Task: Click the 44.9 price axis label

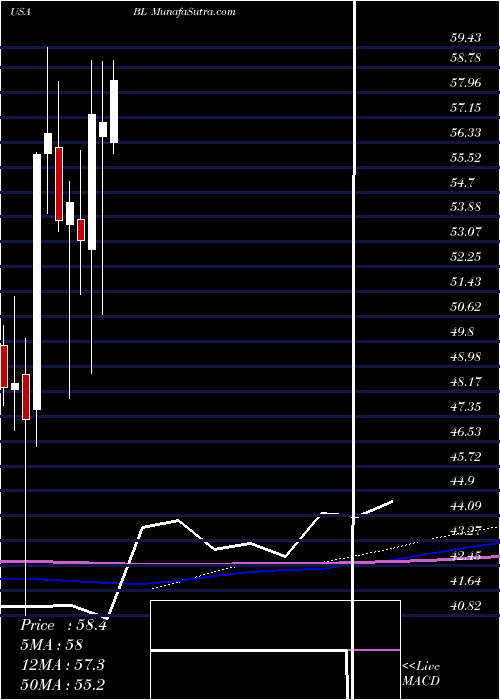Action: click(x=463, y=481)
